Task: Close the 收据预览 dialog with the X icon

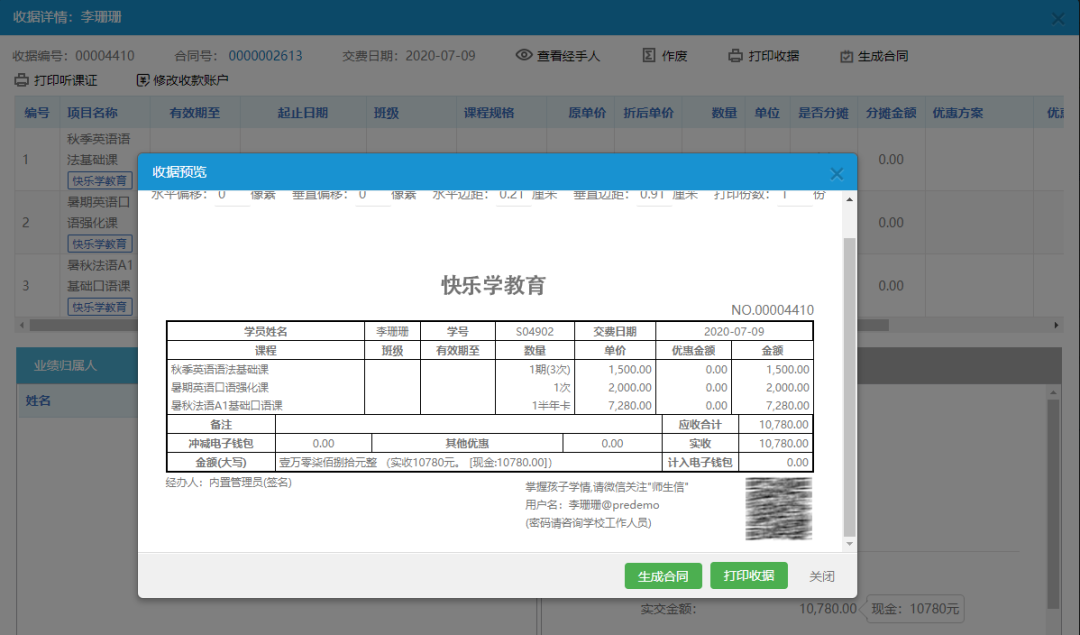Action: 837,174
